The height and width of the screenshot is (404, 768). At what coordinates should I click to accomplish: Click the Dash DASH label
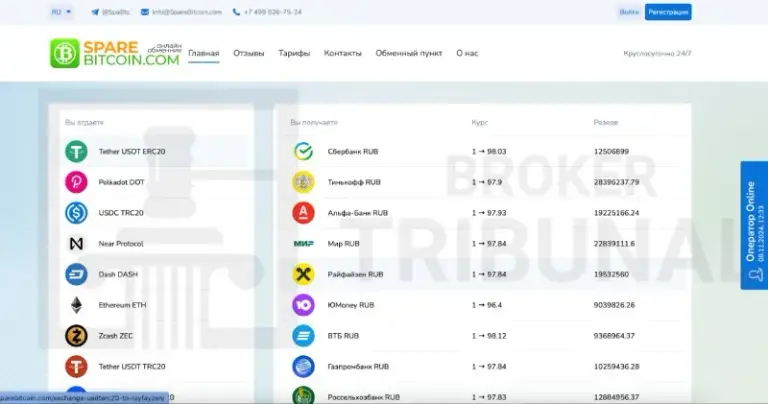coord(118,274)
